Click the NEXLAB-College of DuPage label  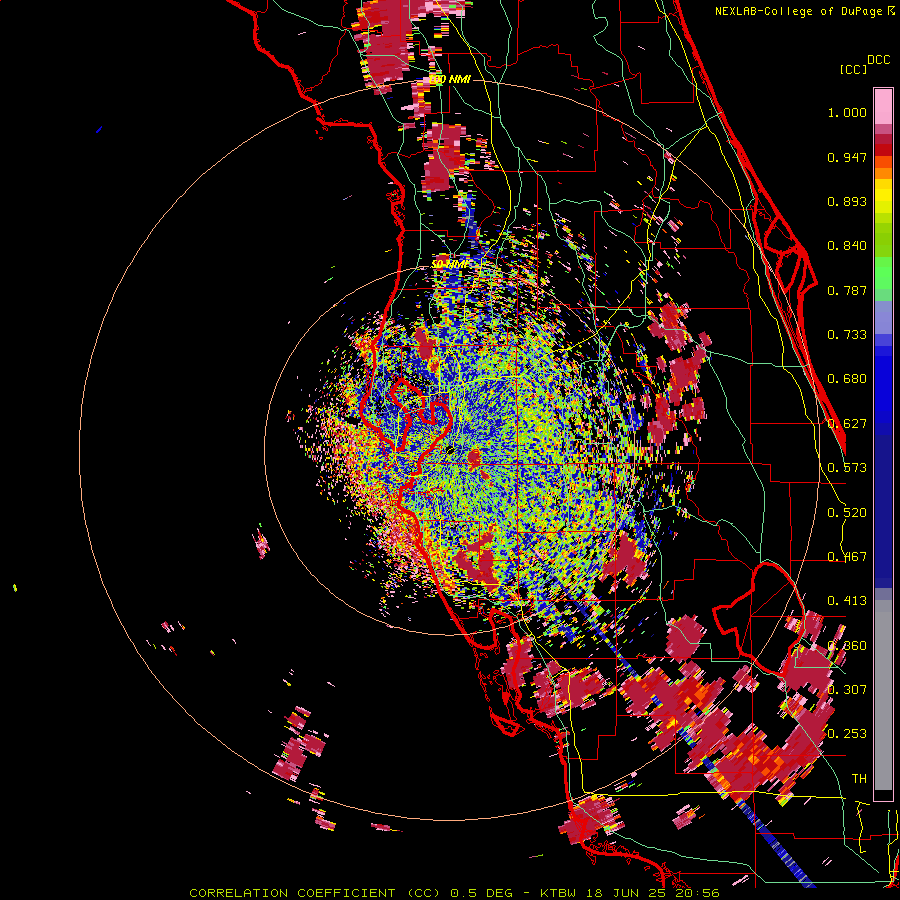tap(804, 11)
